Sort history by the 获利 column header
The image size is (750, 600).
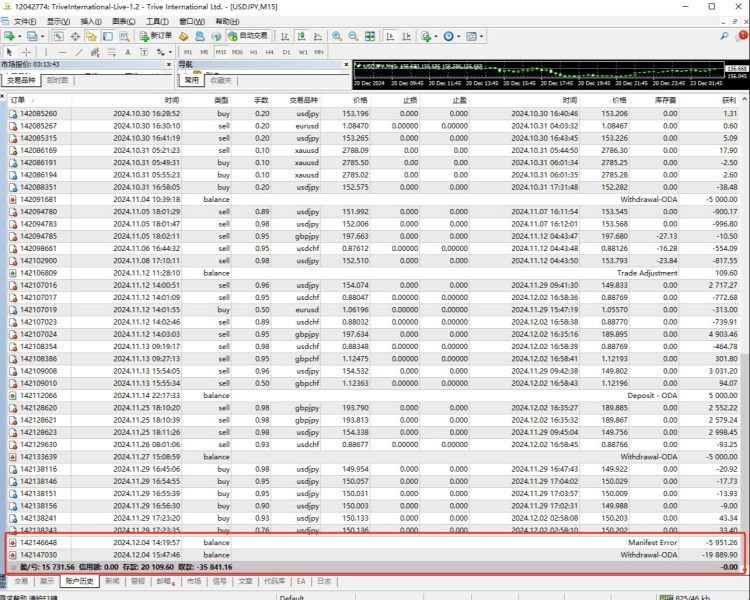(x=727, y=100)
